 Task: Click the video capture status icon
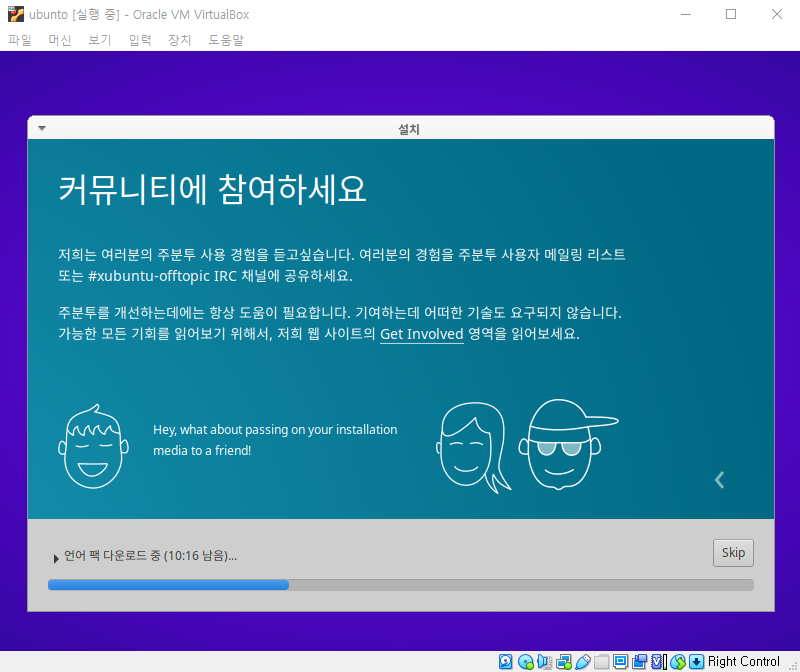(639, 662)
